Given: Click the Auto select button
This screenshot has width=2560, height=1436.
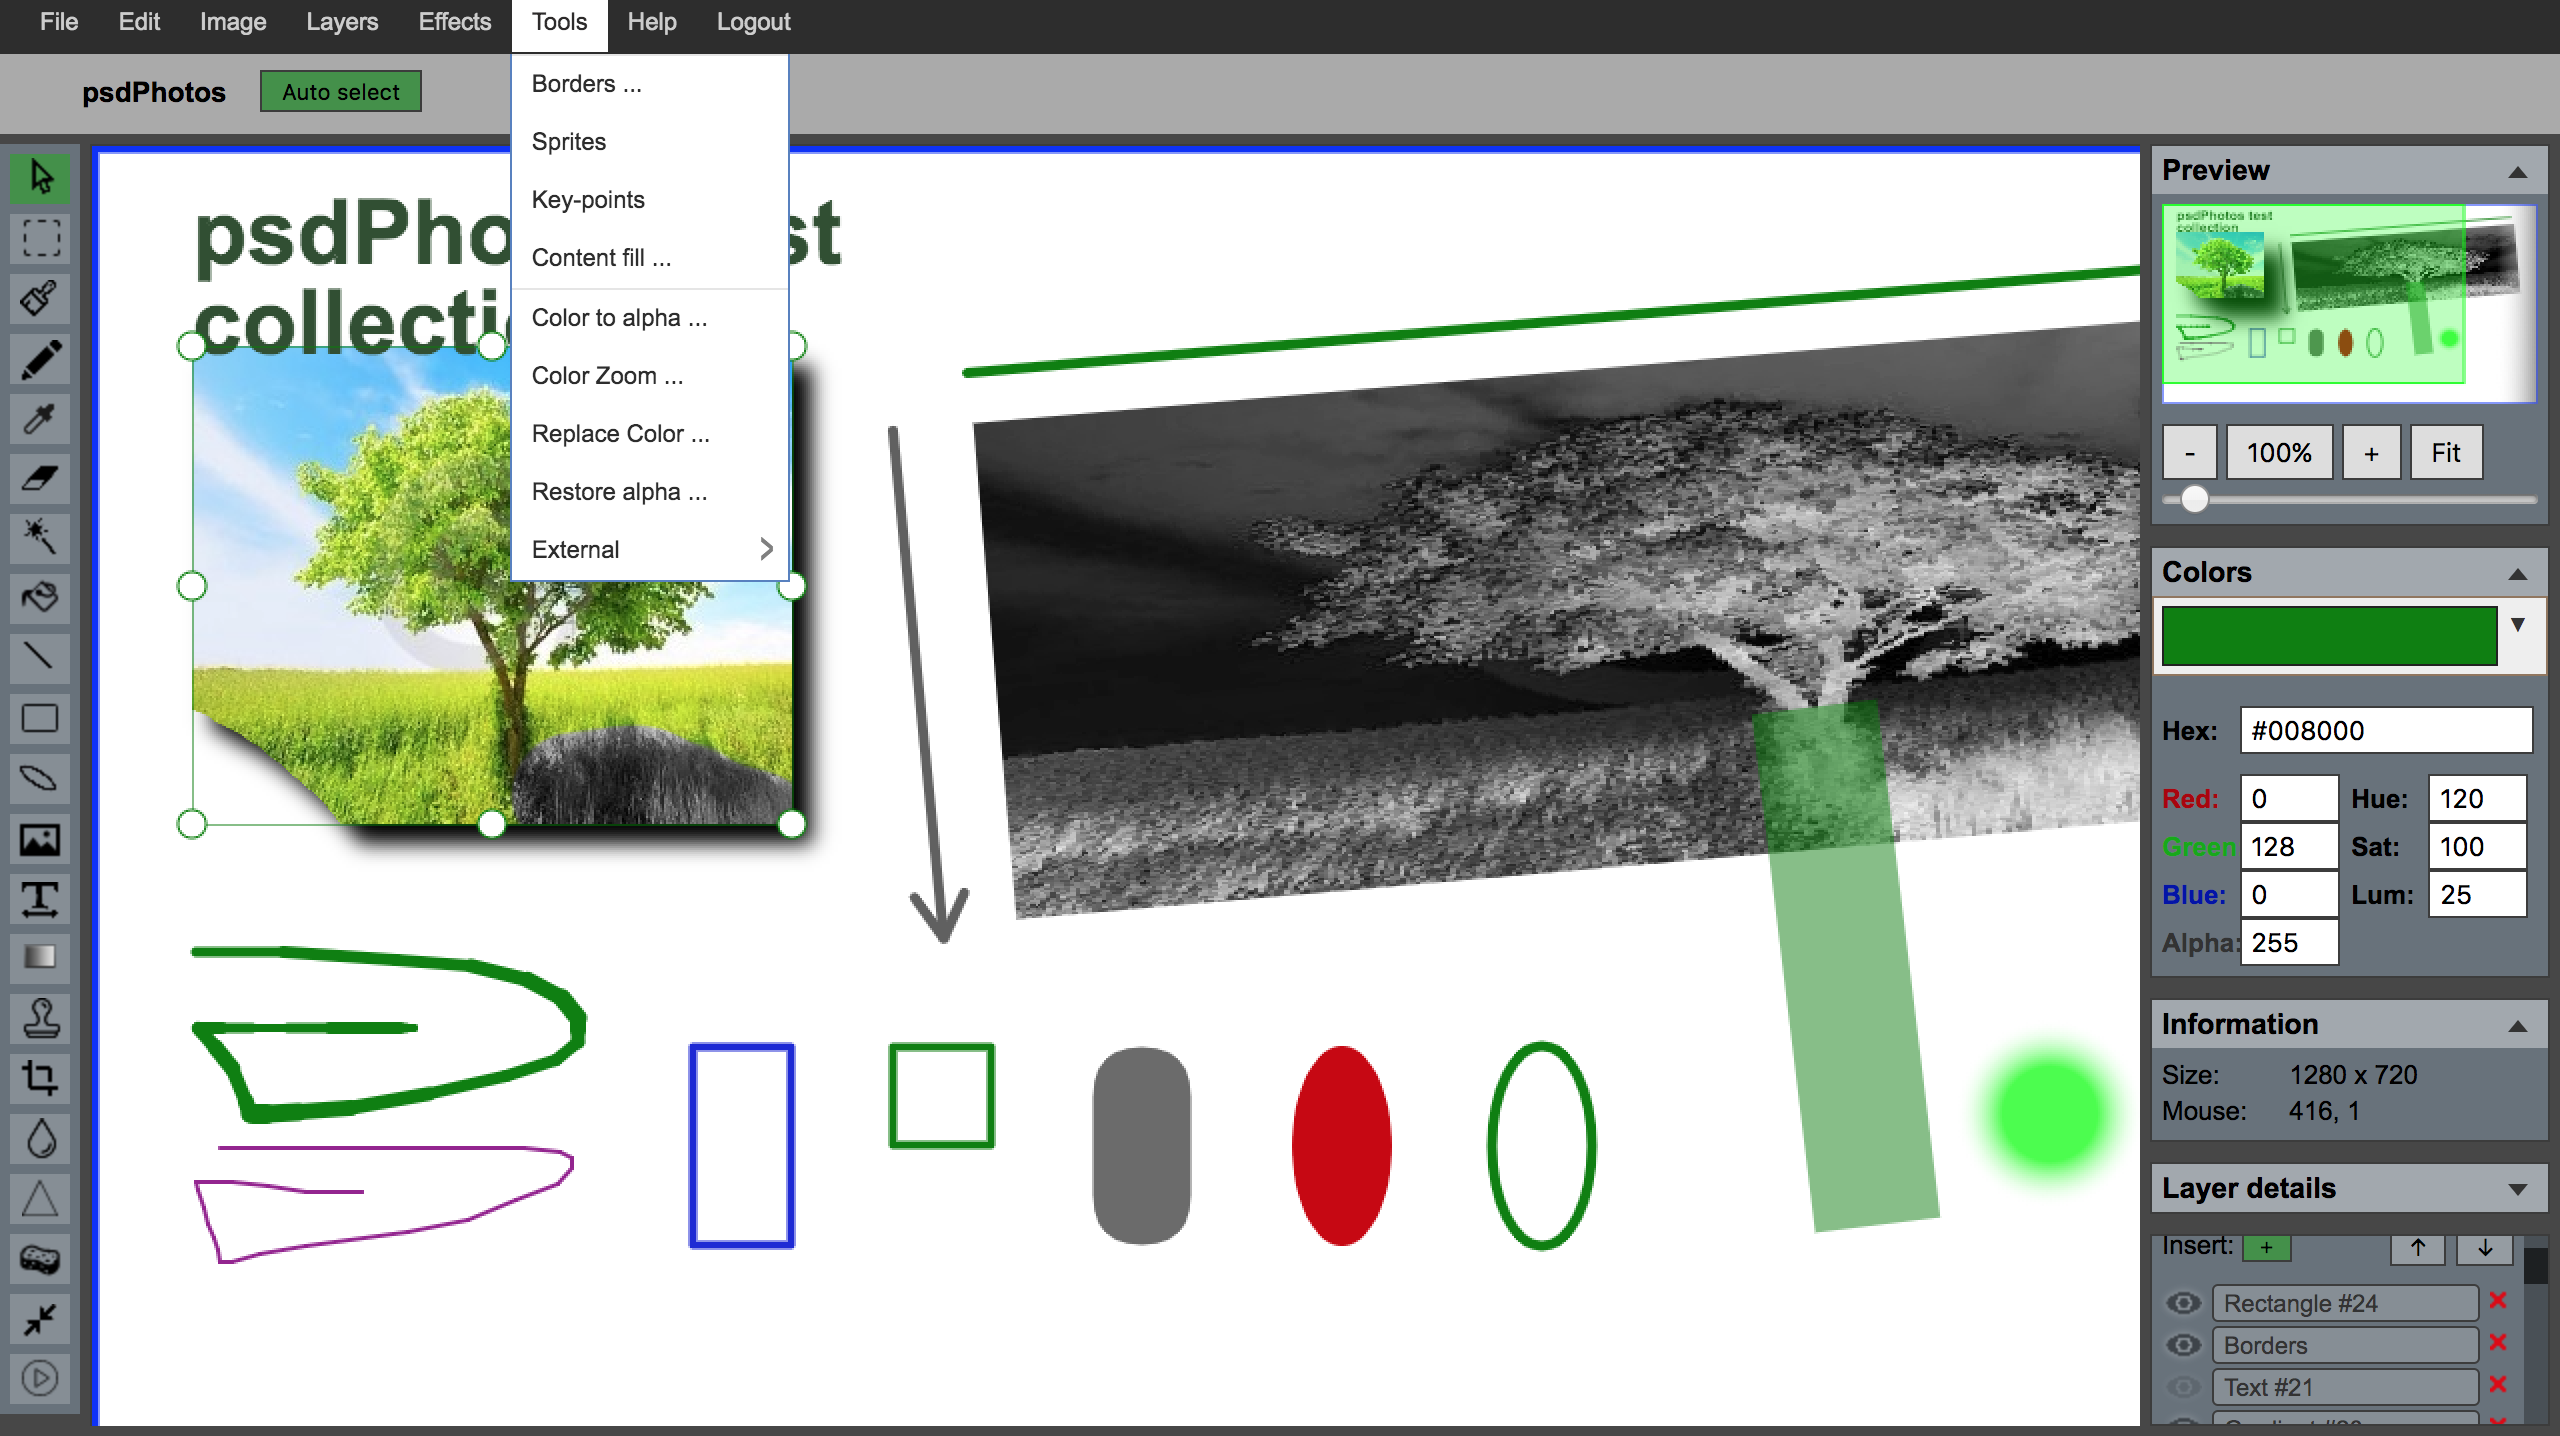Looking at the screenshot, I should 340,92.
